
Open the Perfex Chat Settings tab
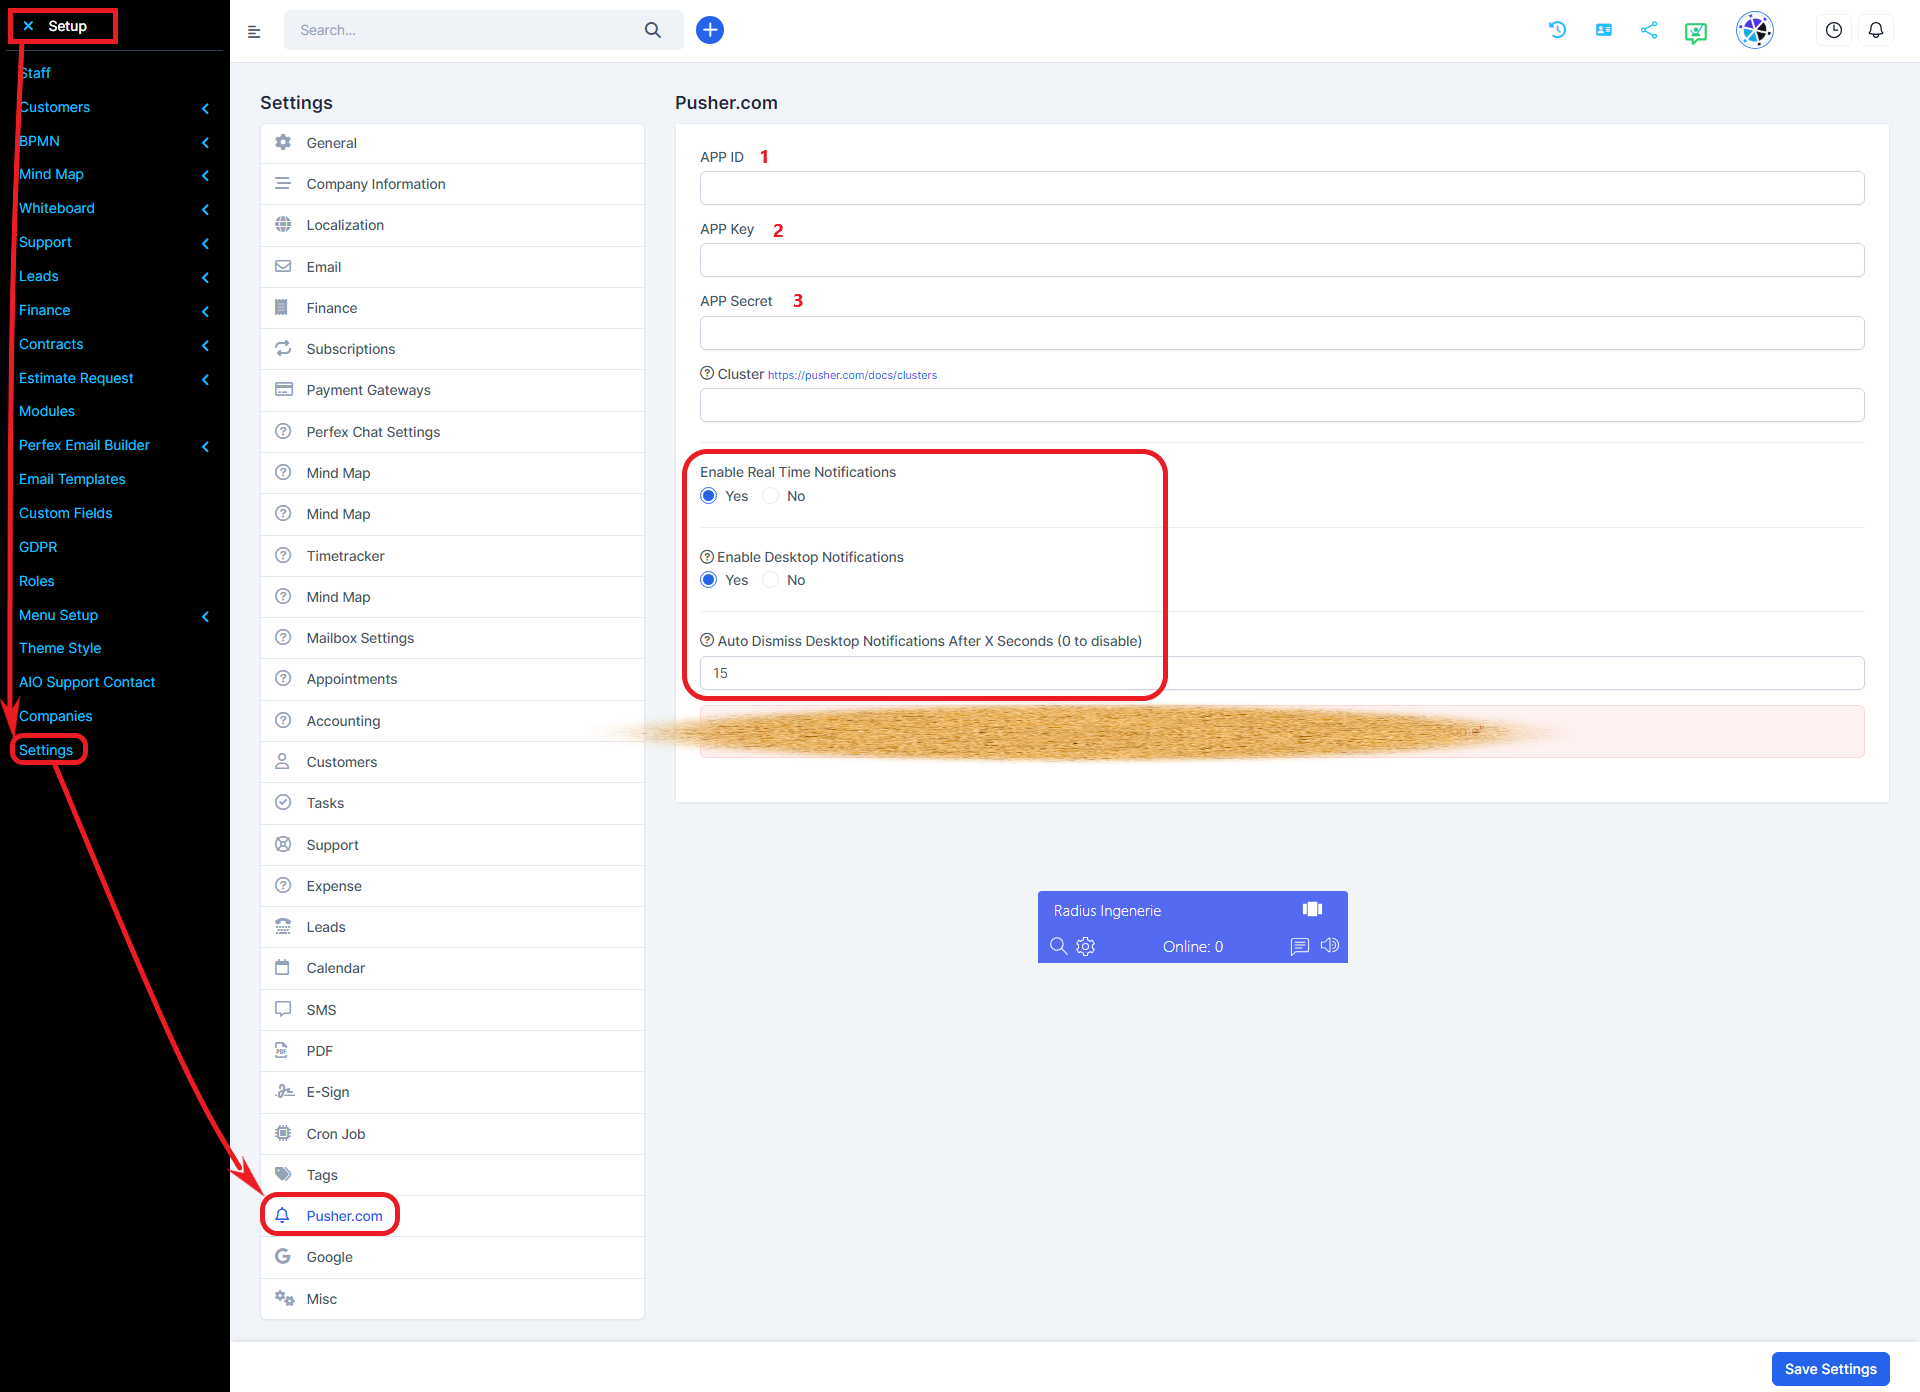click(x=452, y=432)
